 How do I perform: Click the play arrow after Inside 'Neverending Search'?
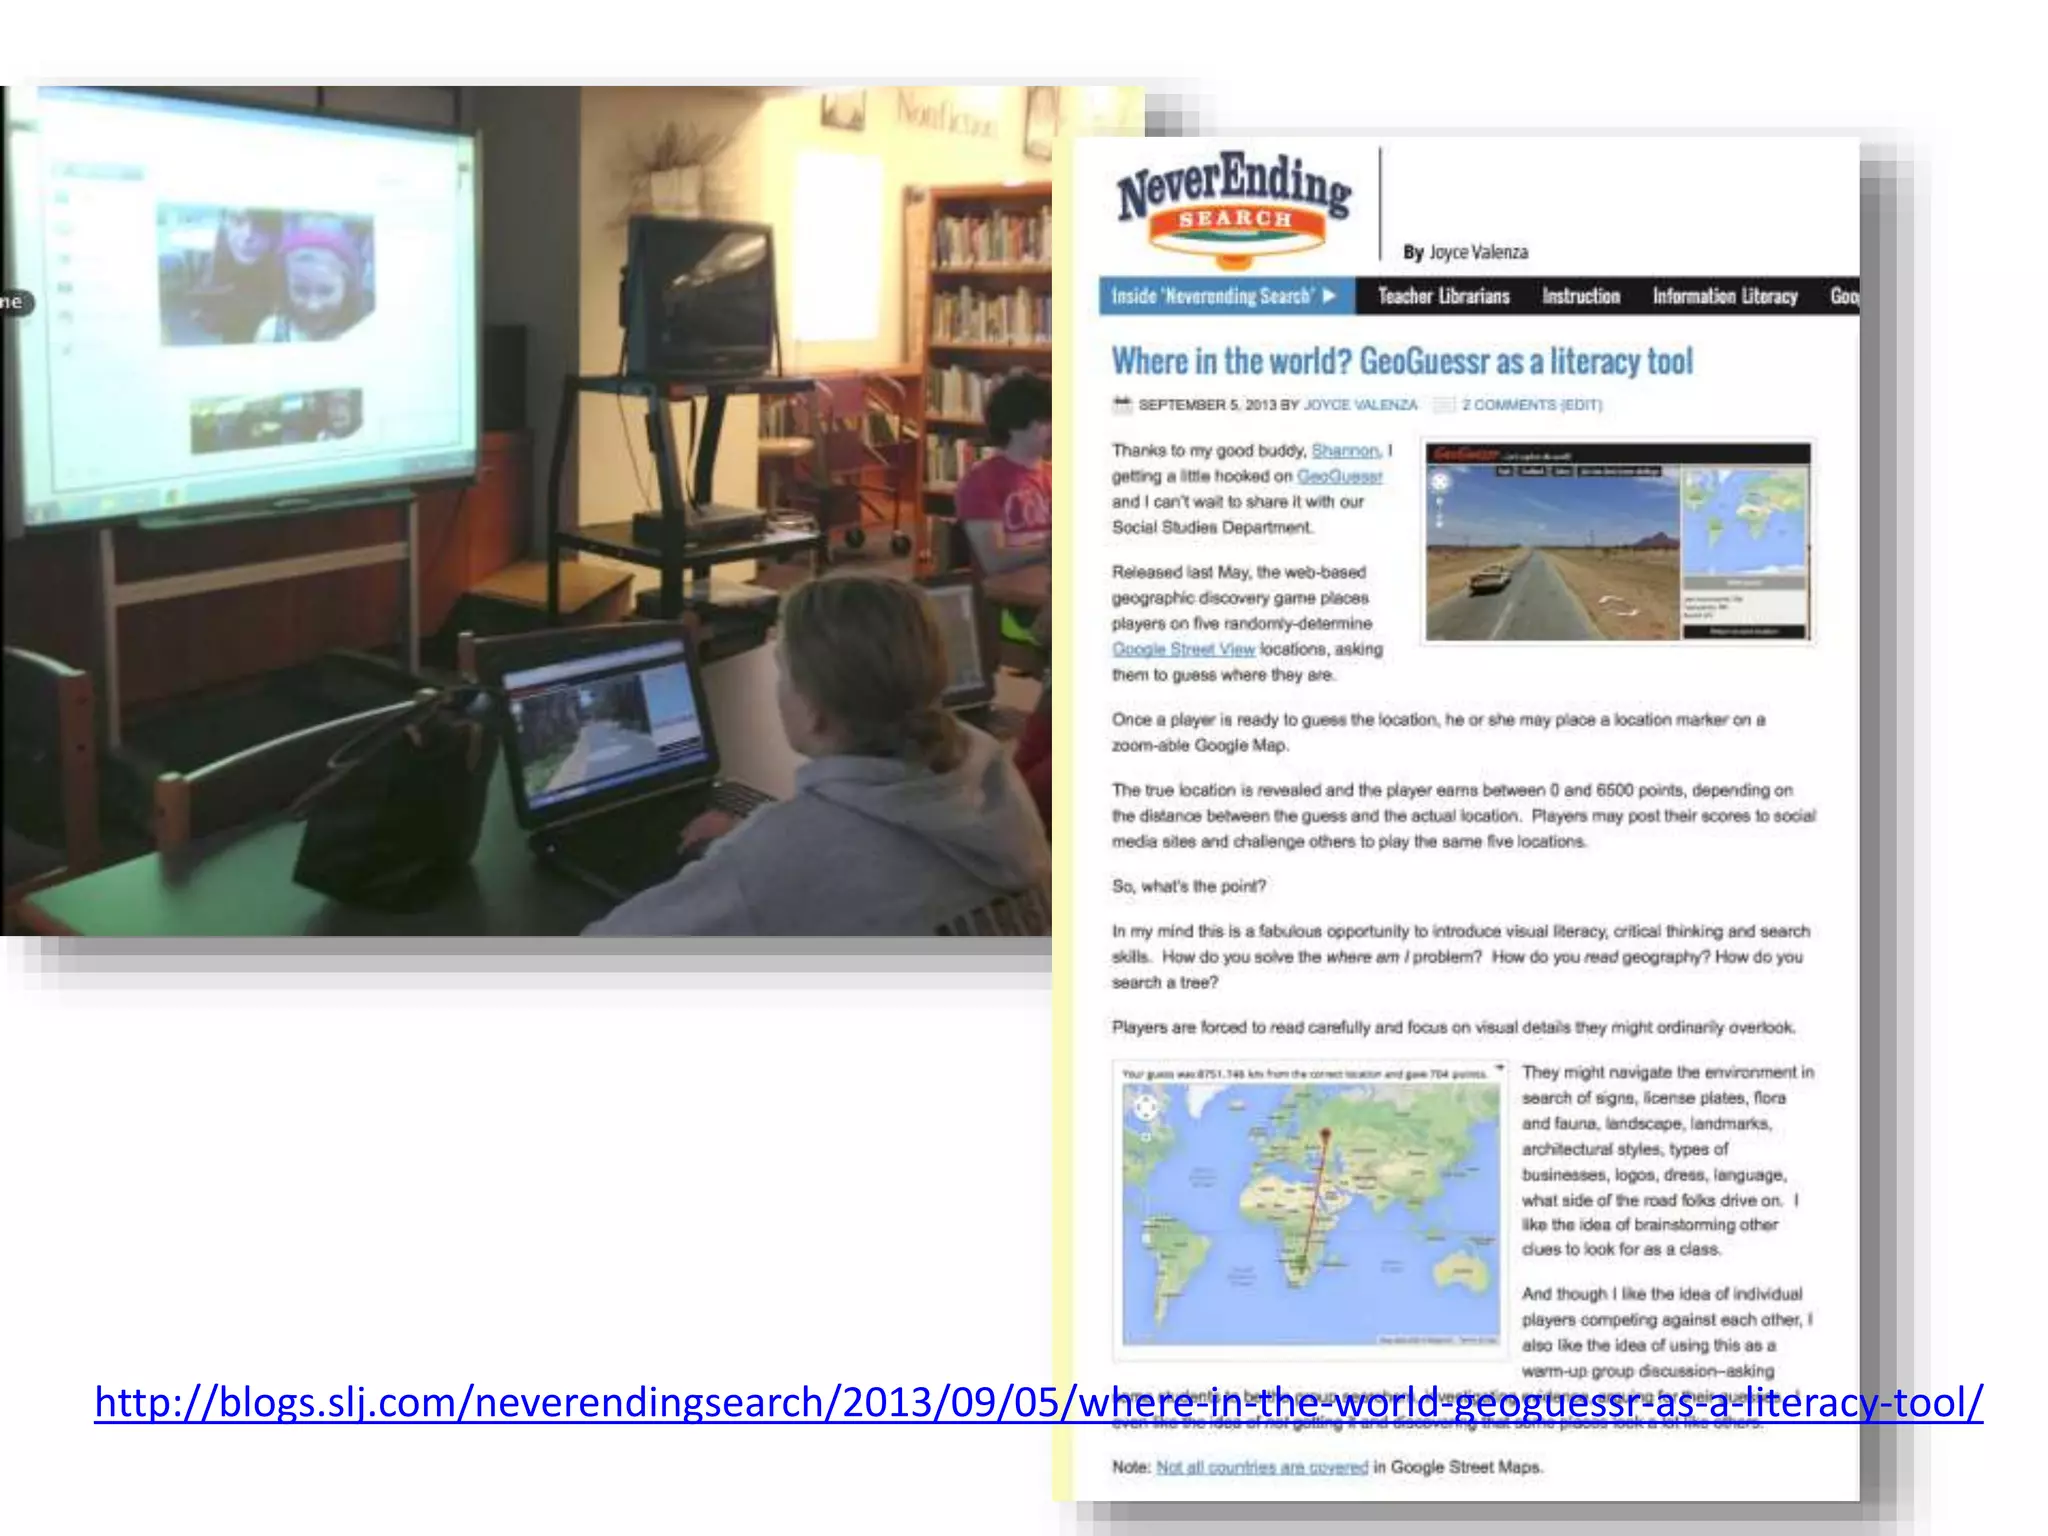(1329, 296)
